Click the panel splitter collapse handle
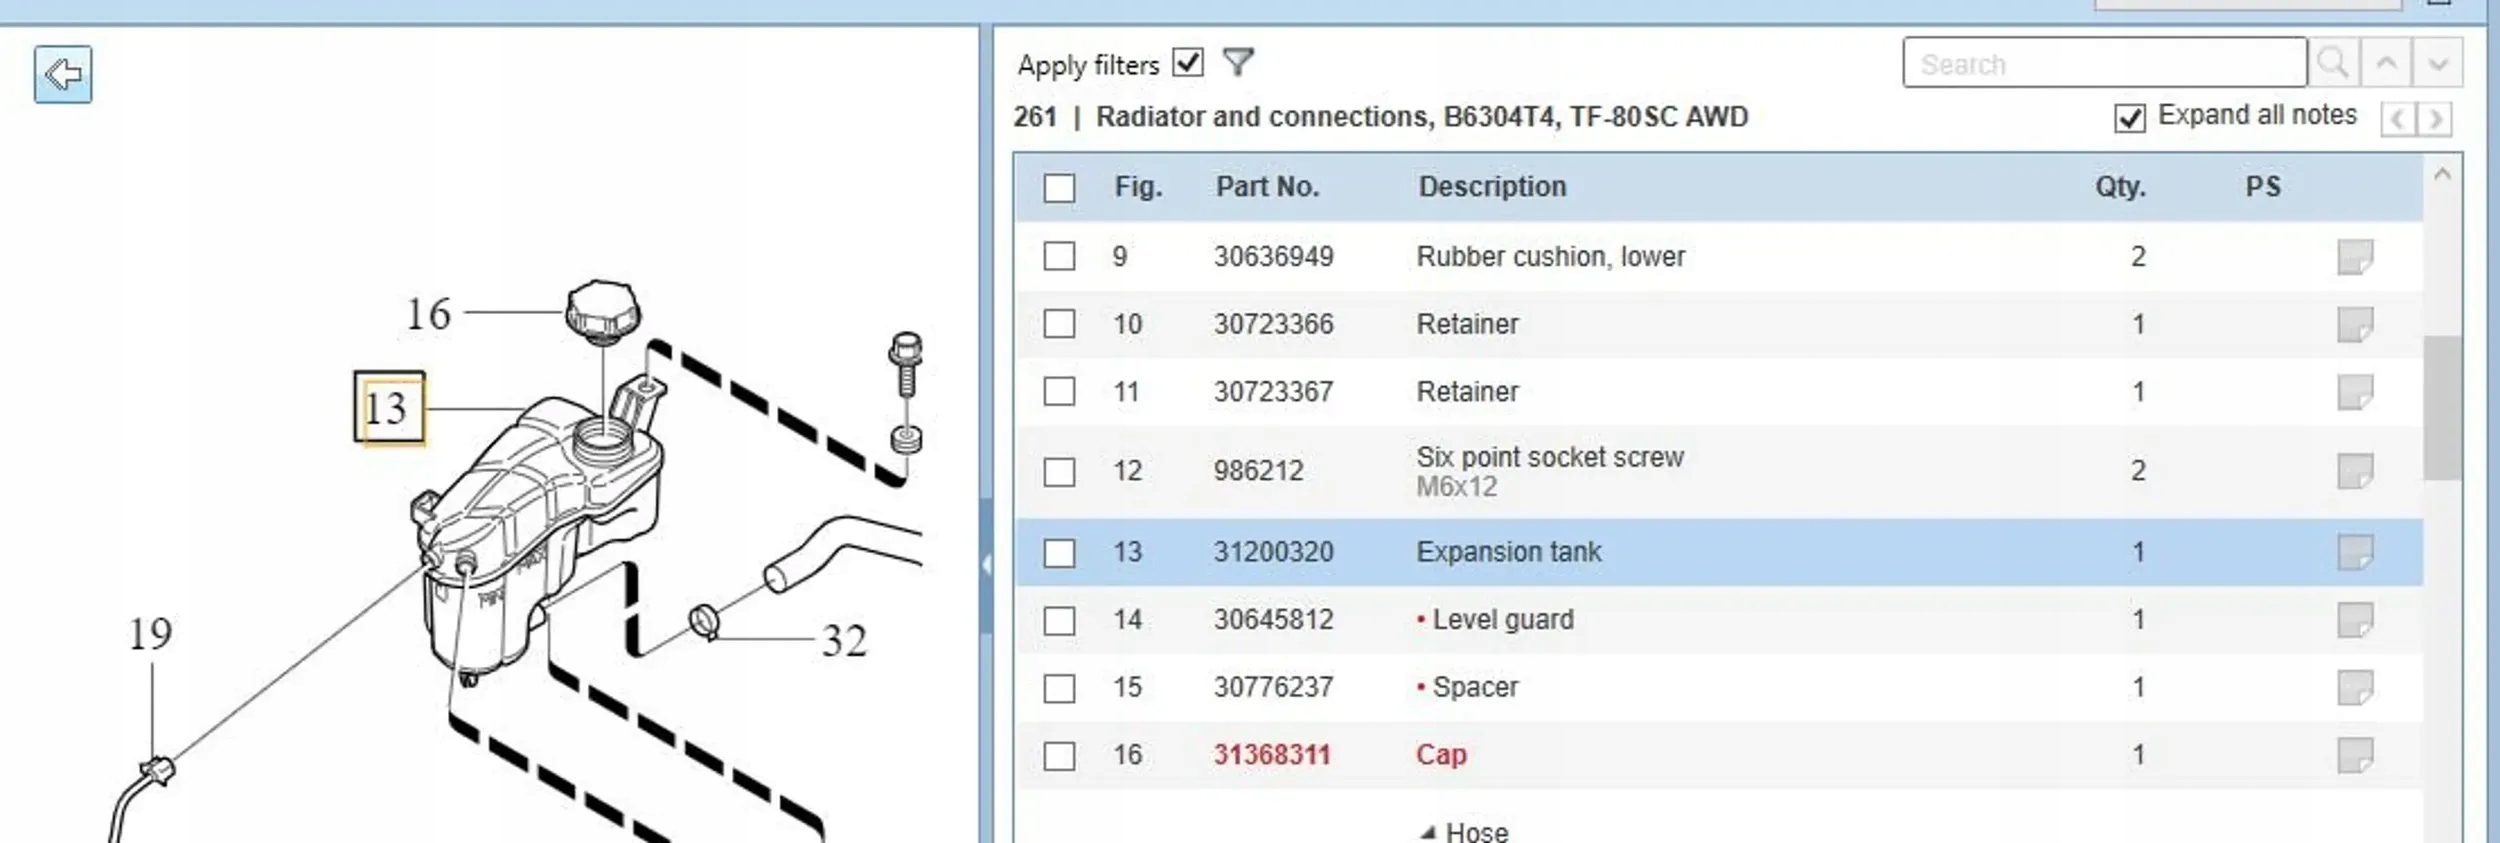Screen dimensions: 2500x843 coord(986,566)
